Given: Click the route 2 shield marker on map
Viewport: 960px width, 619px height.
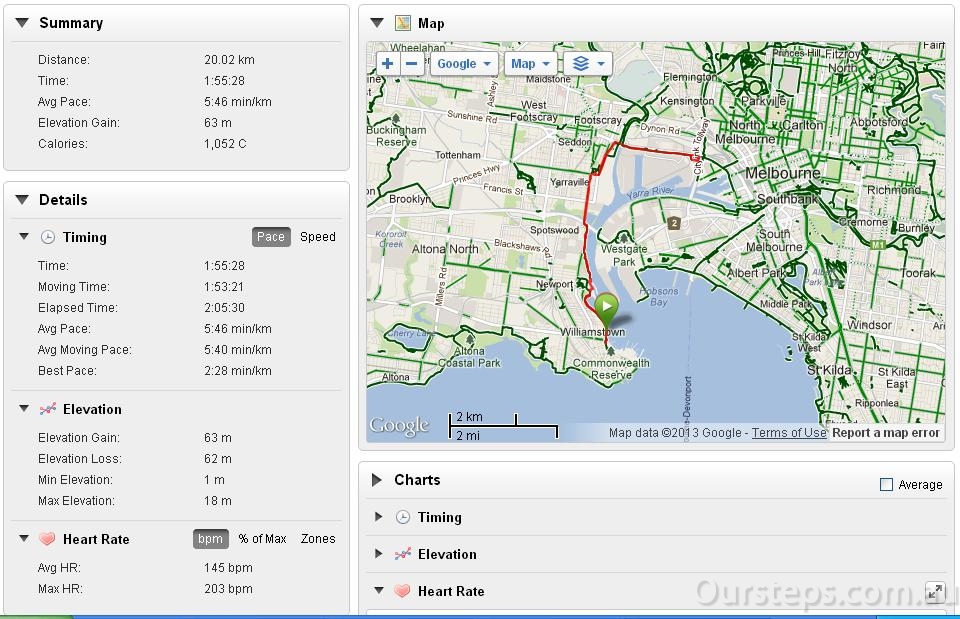Looking at the screenshot, I should click(x=674, y=223).
